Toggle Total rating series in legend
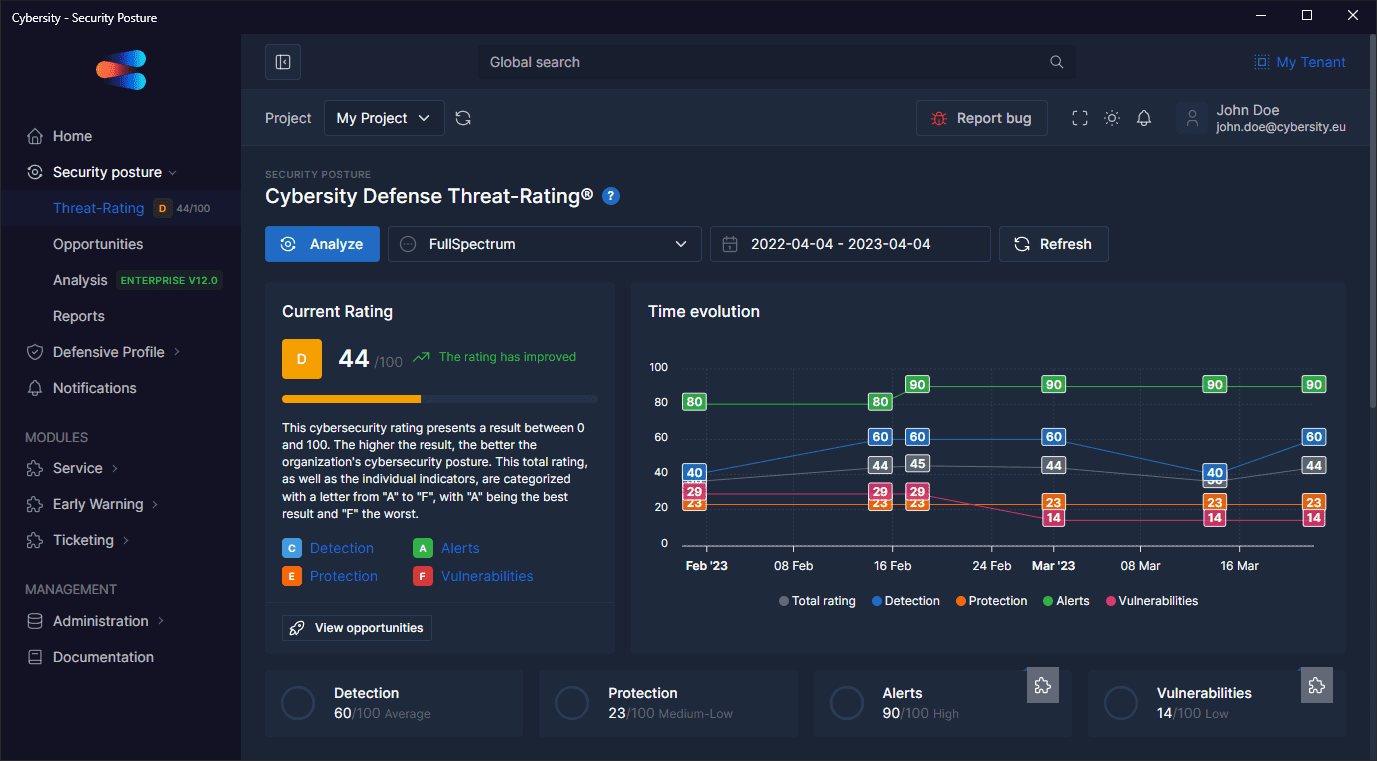 click(817, 601)
